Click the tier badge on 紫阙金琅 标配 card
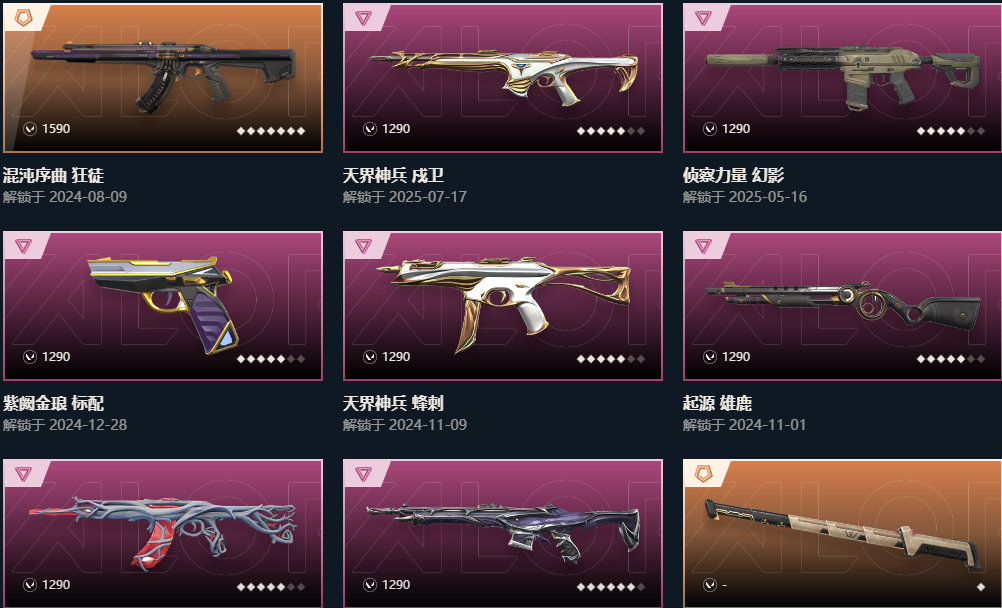Screen dimensions: 1002x608 point(23,246)
